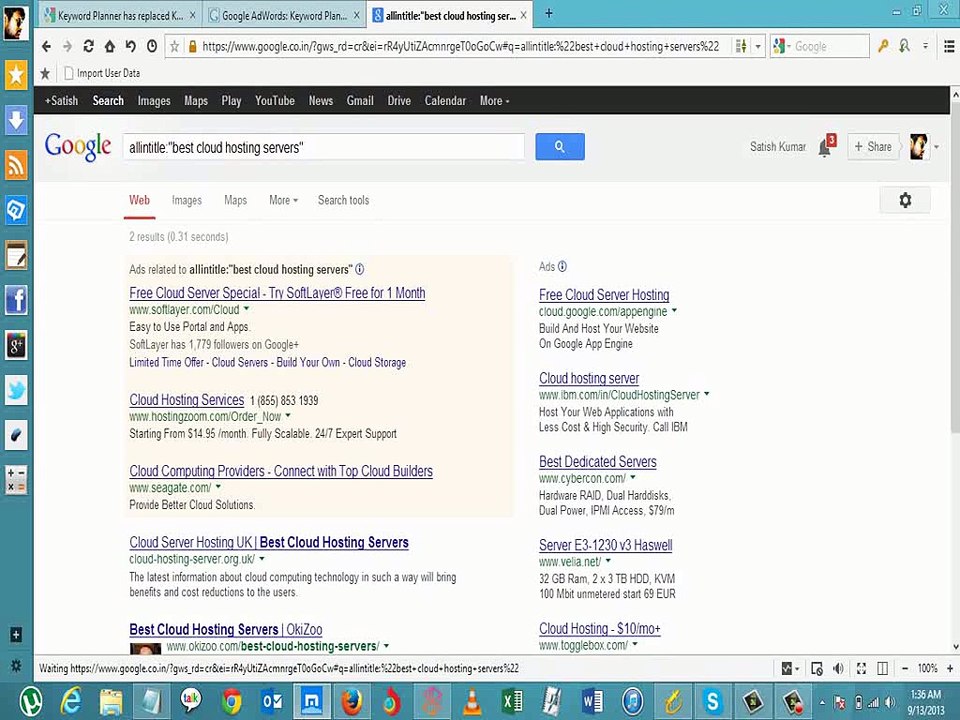The image size is (960, 720).
Task: Open account dropdown next to profile photo
Action: click(936, 147)
